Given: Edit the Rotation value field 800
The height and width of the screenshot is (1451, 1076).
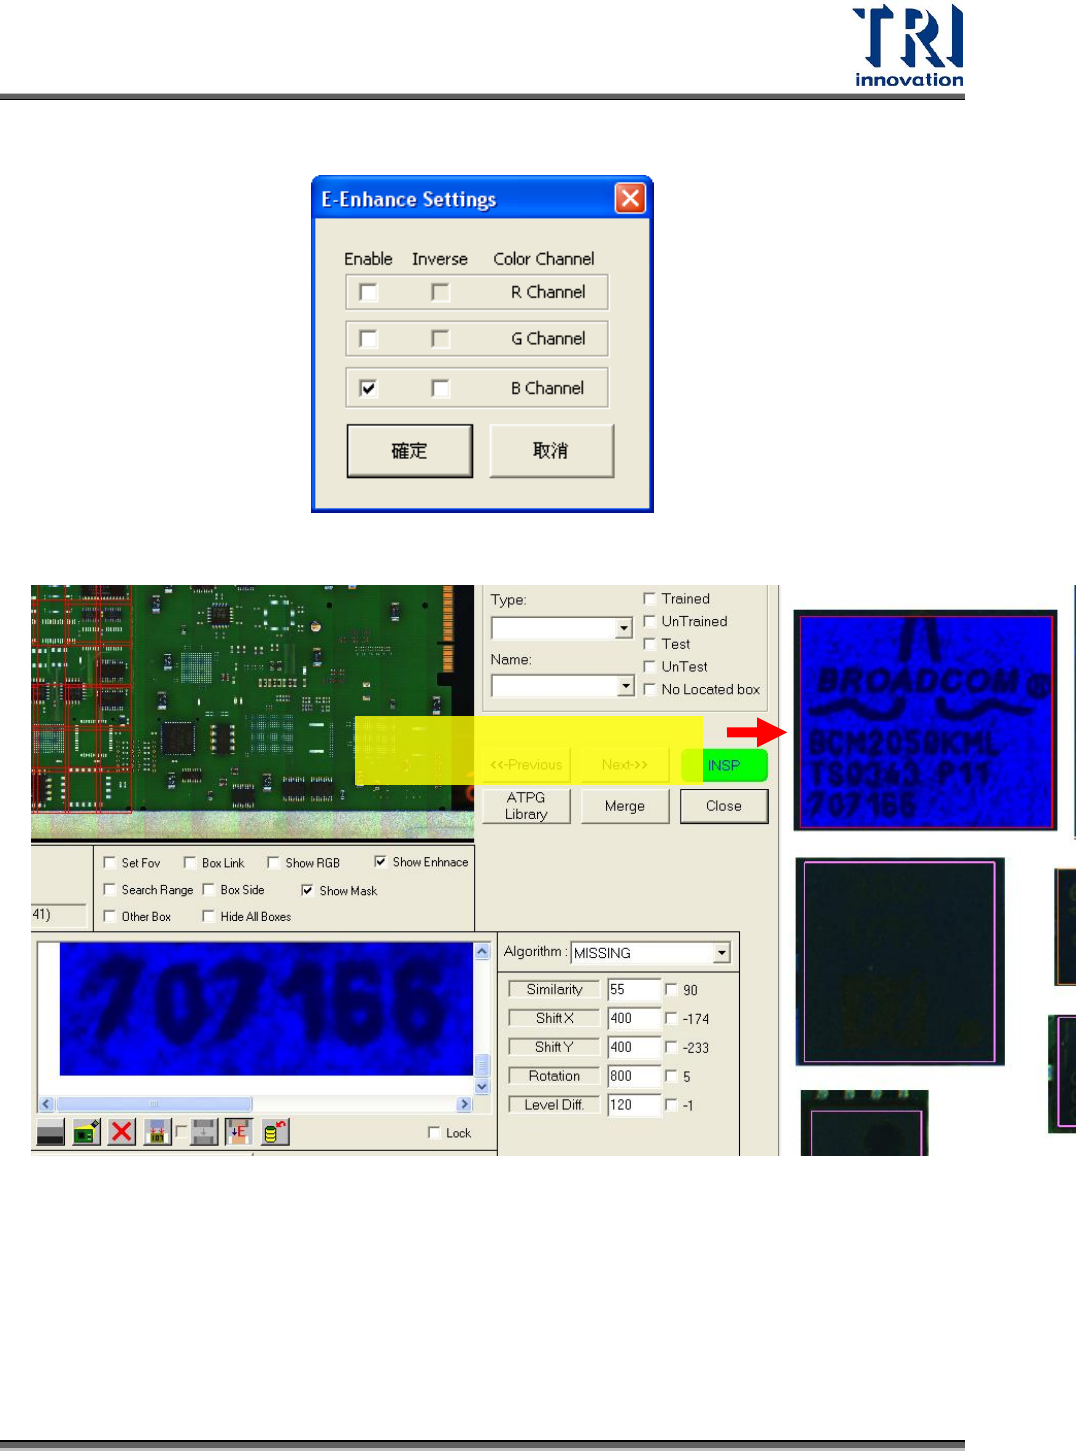Looking at the screenshot, I should point(634,1076).
